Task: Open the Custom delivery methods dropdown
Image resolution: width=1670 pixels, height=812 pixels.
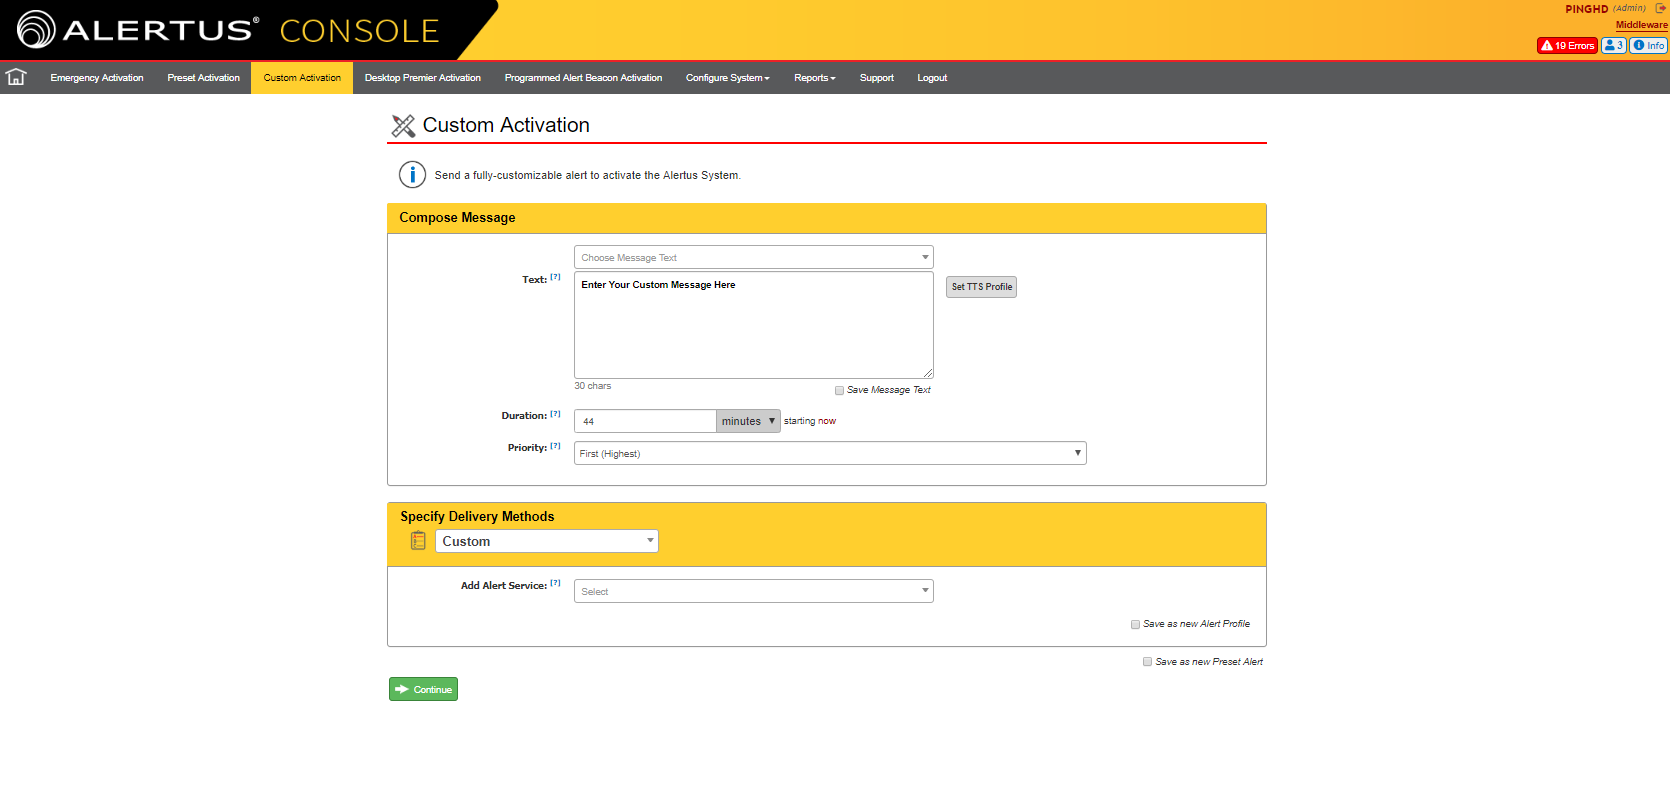Action: 547,541
